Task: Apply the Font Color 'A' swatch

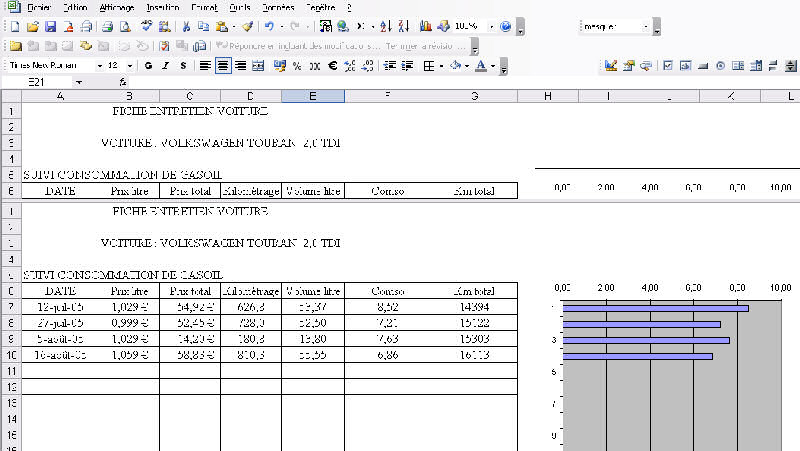Action: point(481,66)
